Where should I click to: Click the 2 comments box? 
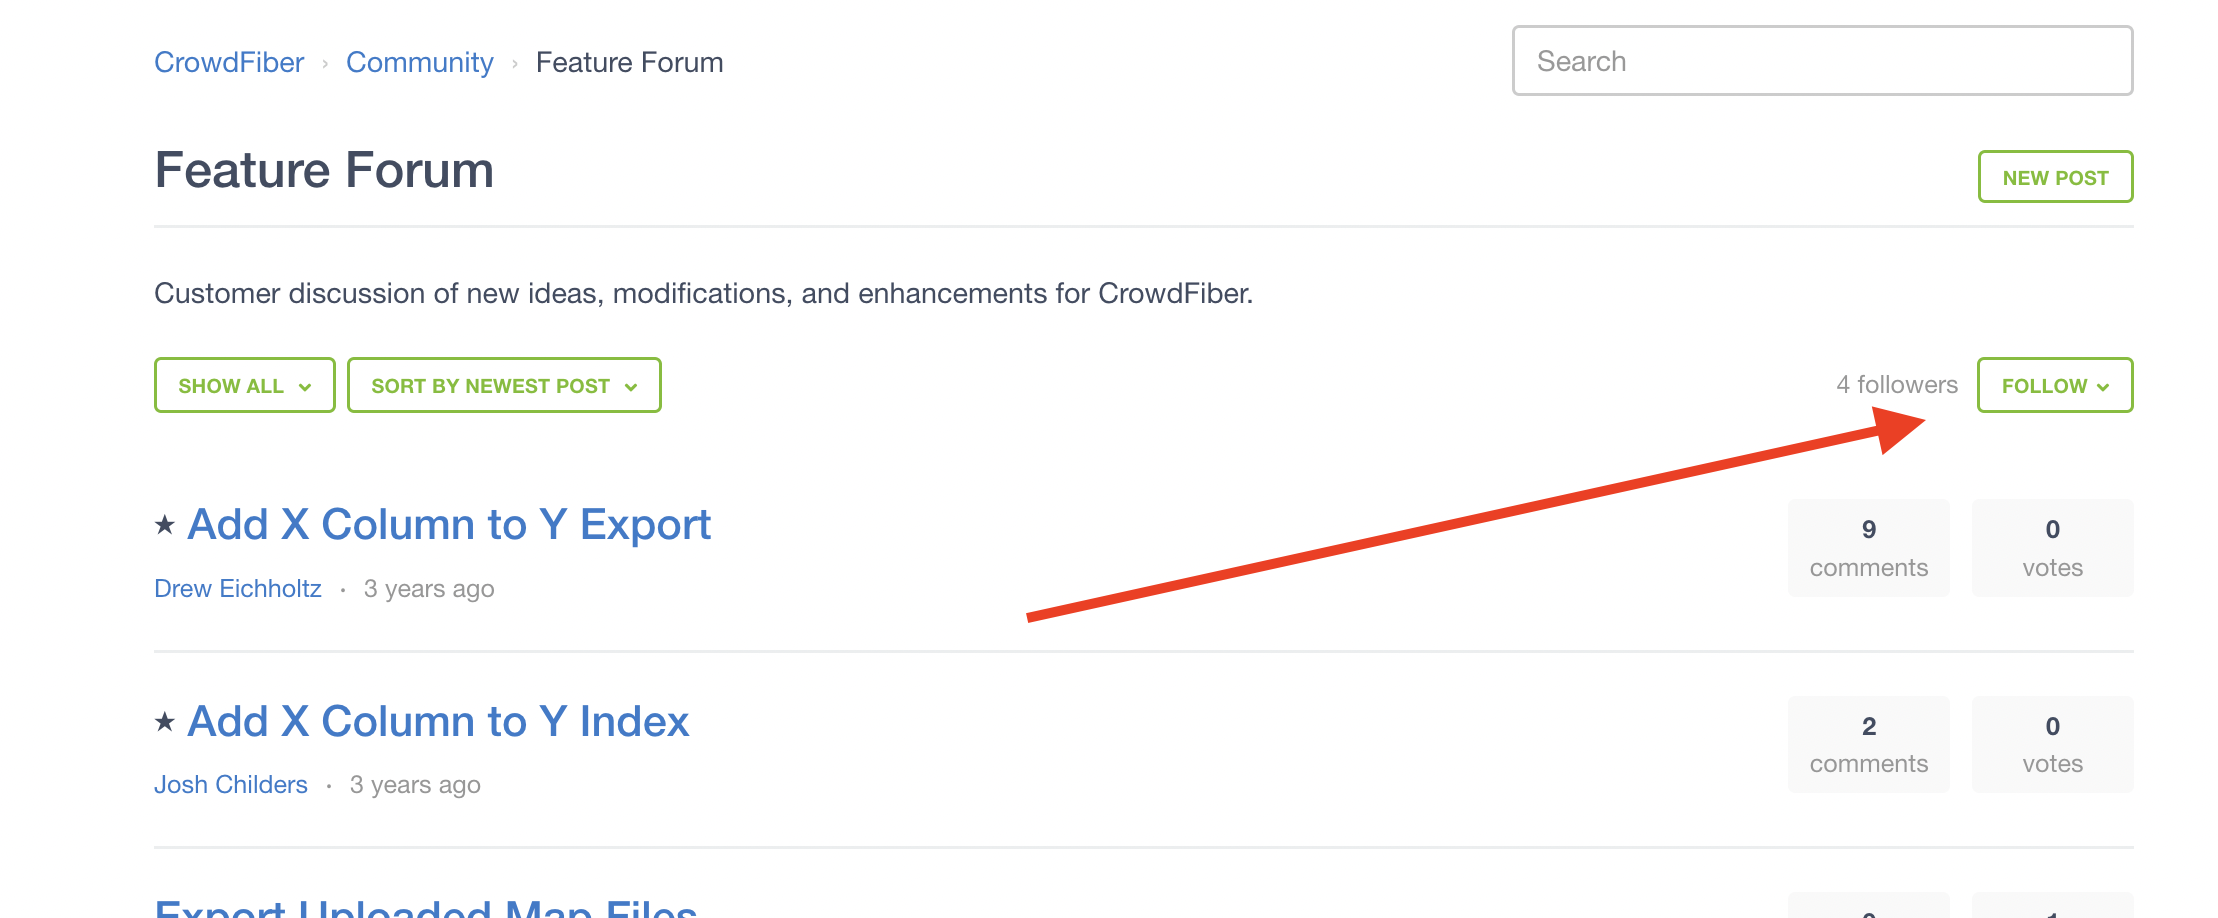point(1868,745)
